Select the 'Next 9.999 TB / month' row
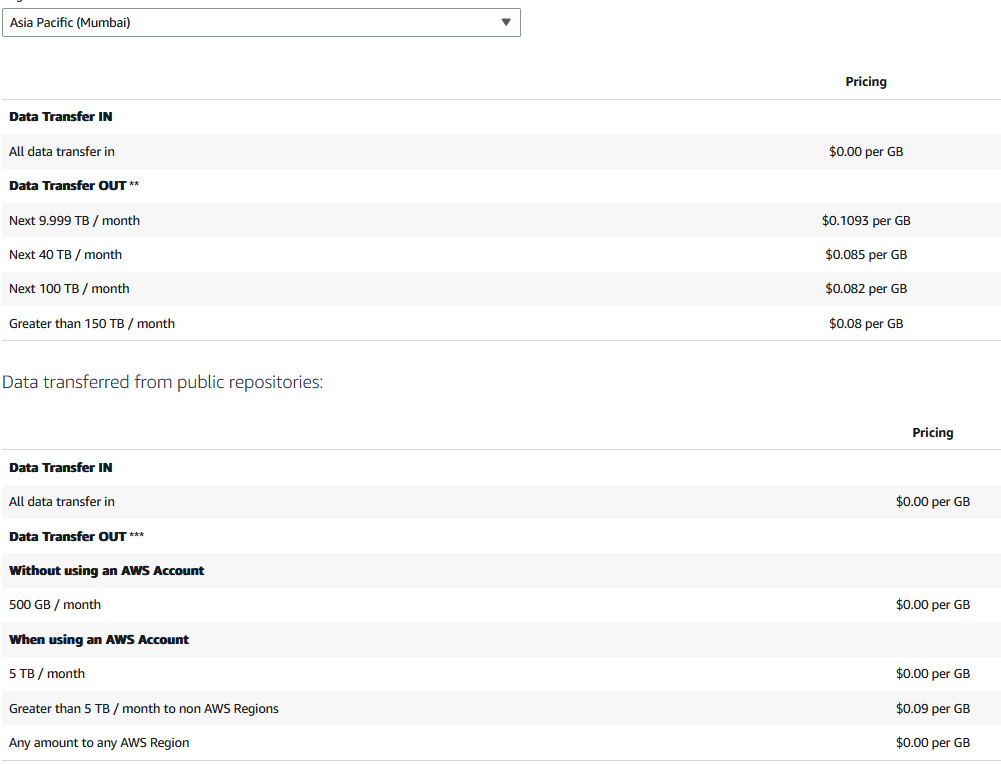Image resolution: width=1001 pixels, height=764 pixels. click(501, 220)
